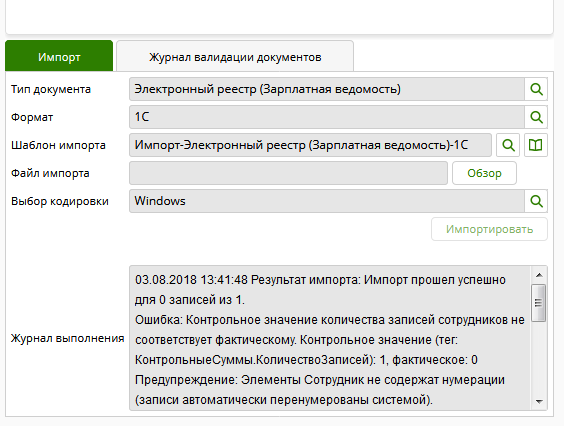This screenshot has width=564, height=429.
Task: Click the empty Файл импорта field
Action: click(x=288, y=173)
